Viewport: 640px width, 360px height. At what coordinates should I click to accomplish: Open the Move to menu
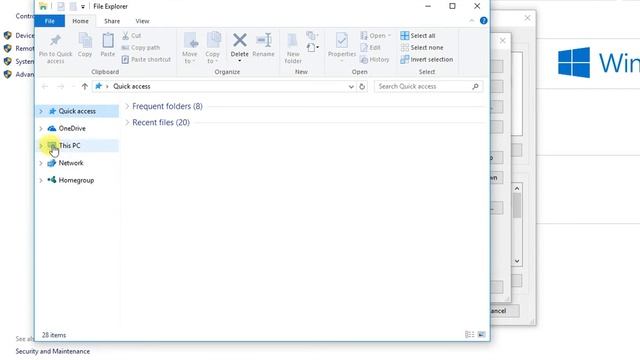click(190, 48)
